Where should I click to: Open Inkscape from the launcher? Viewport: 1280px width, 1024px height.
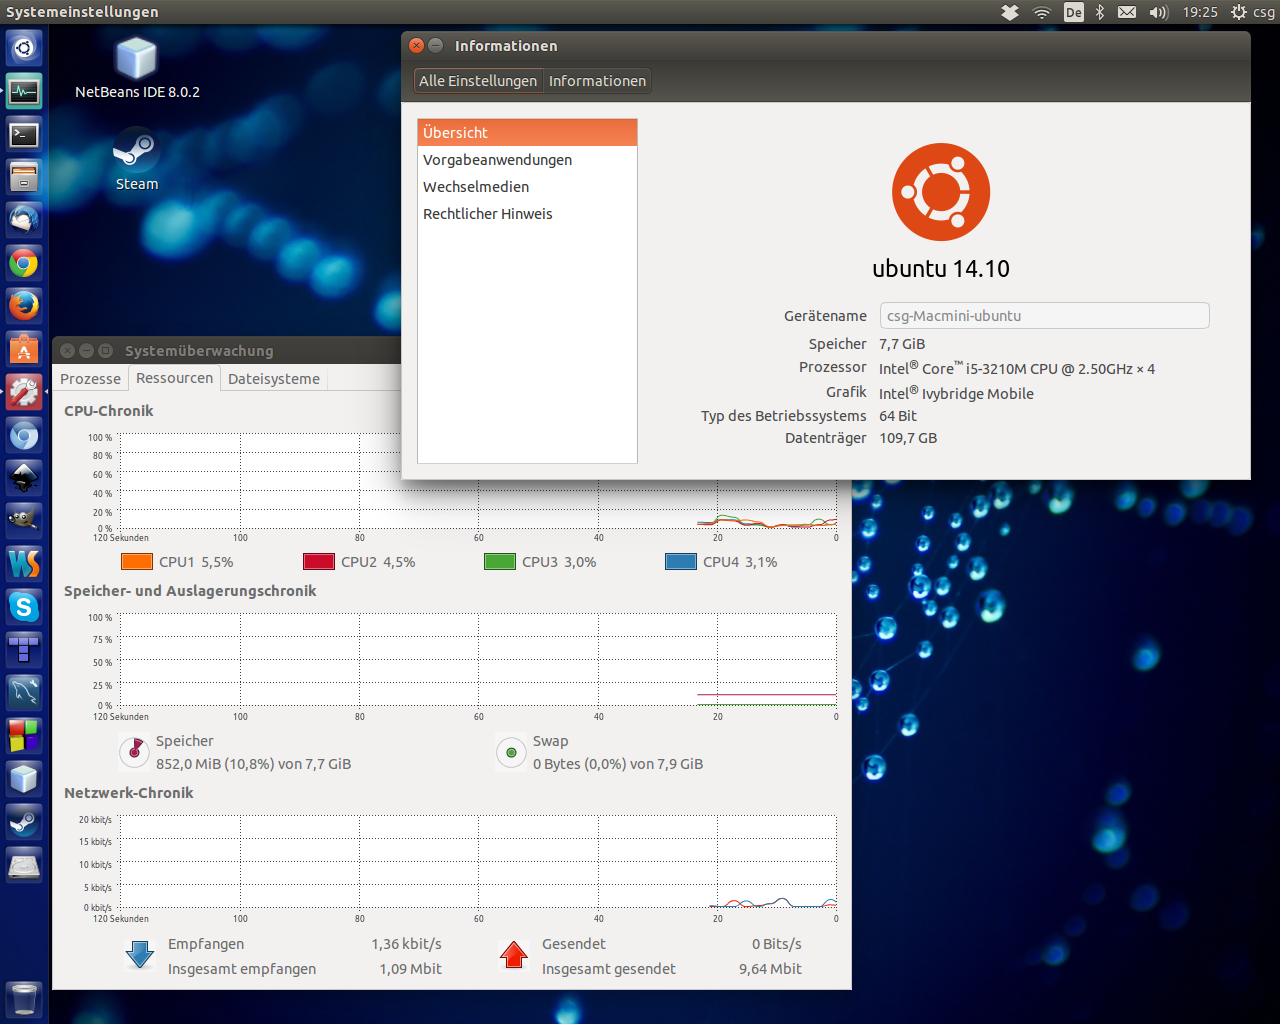[24, 478]
